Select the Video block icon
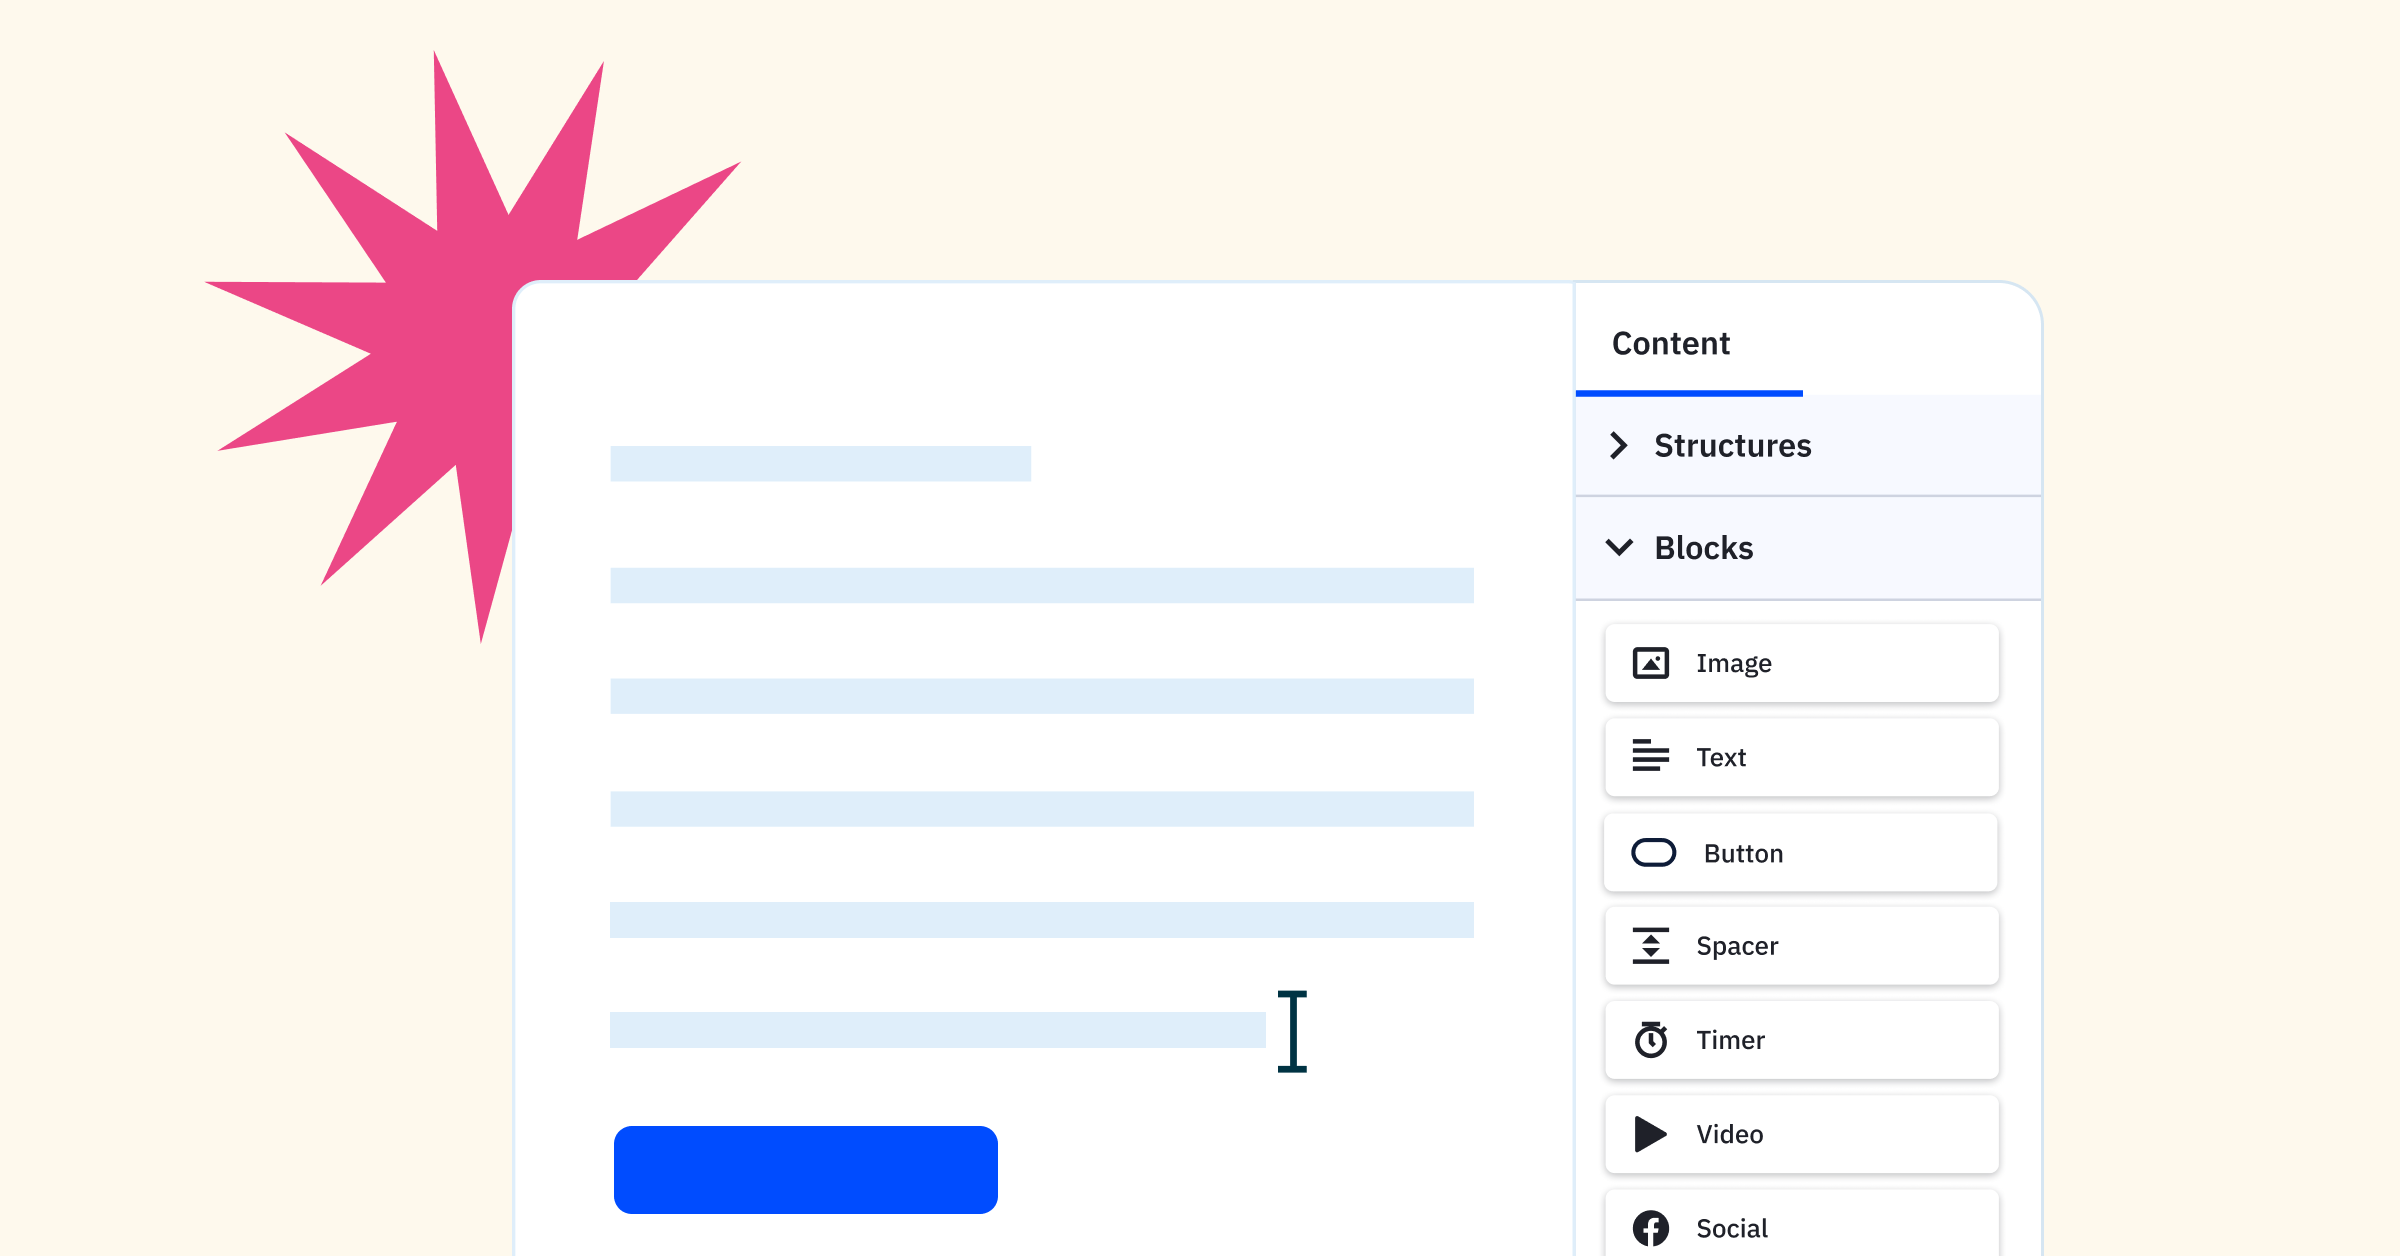 [1649, 1131]
